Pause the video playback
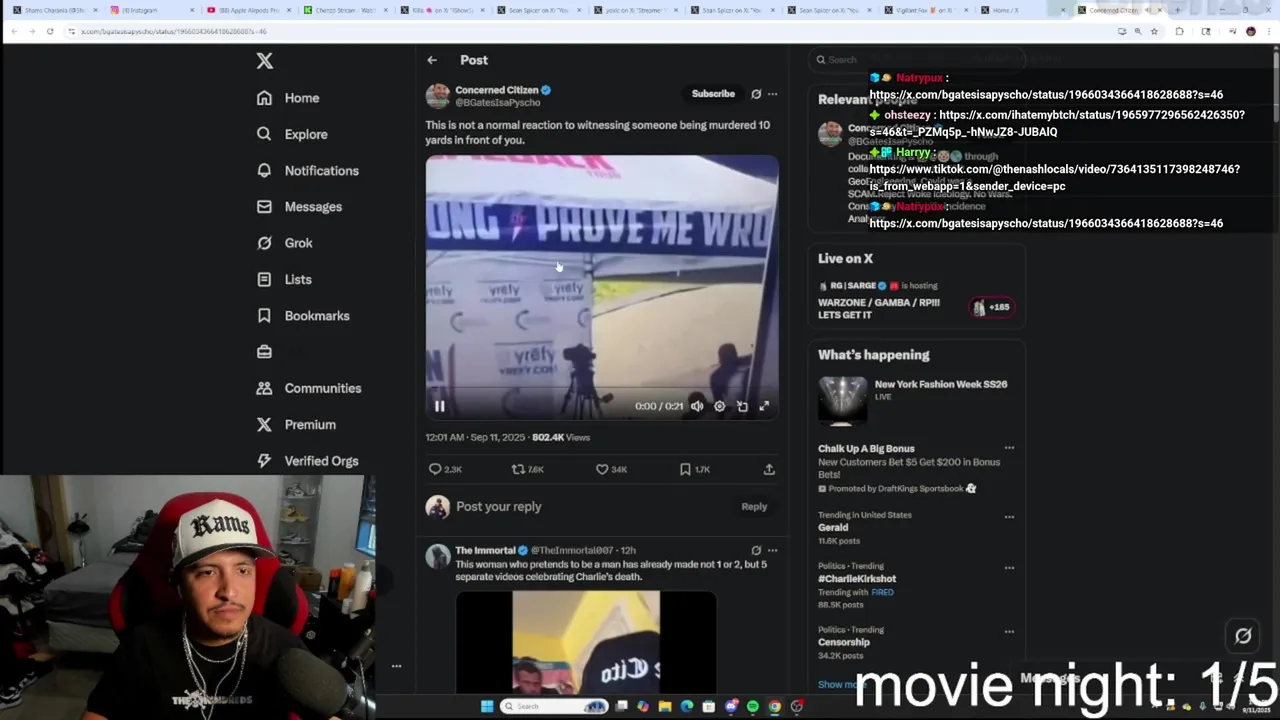The image size is (1280, 720). pos(439,406)
